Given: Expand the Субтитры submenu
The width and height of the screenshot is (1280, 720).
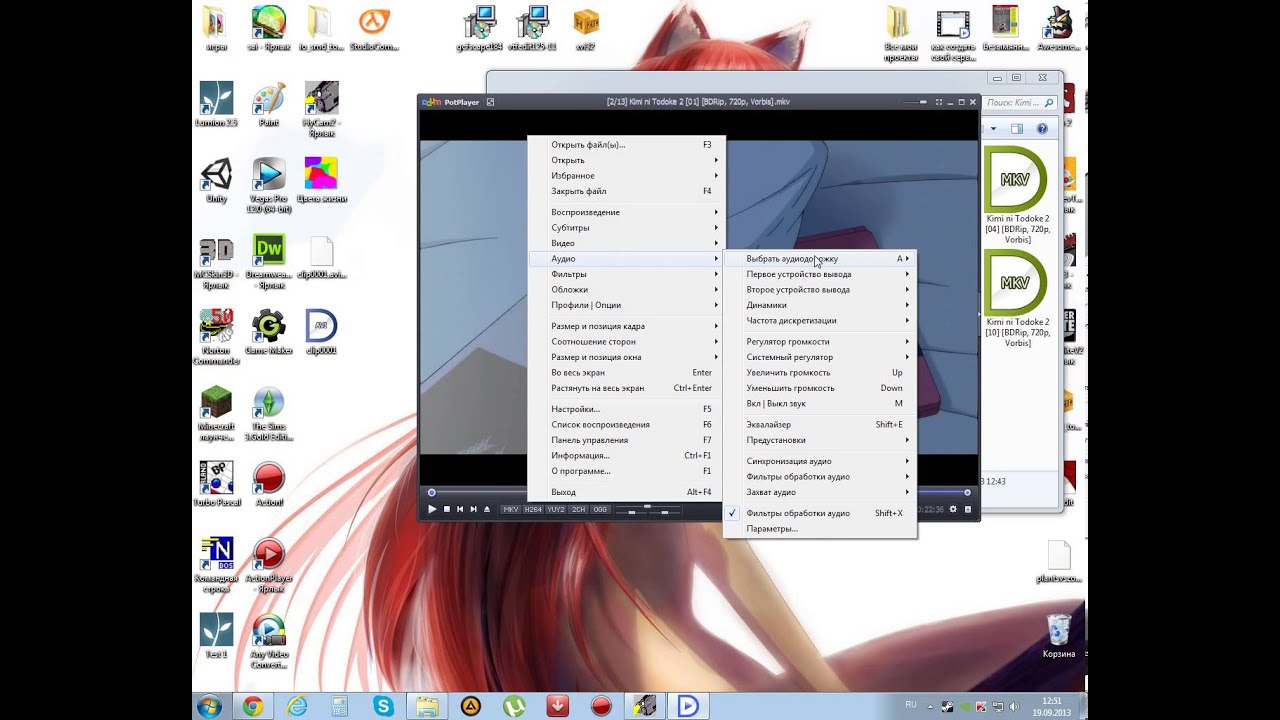Looking at the screenshot, I should 626,228.
